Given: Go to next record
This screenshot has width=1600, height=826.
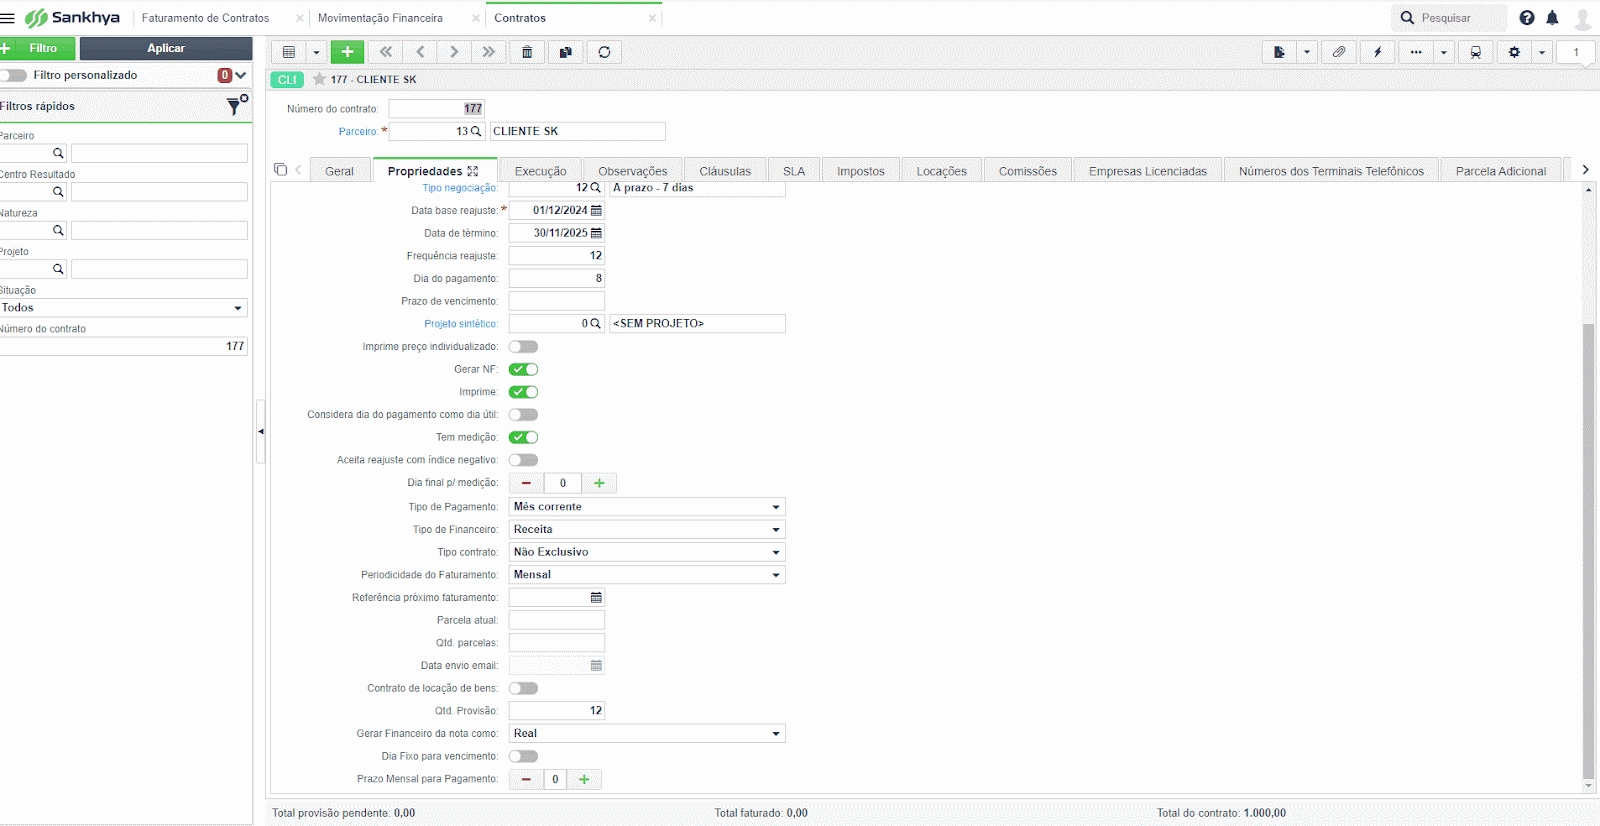Looking at the screenshot, I should [x=454, y=52].
